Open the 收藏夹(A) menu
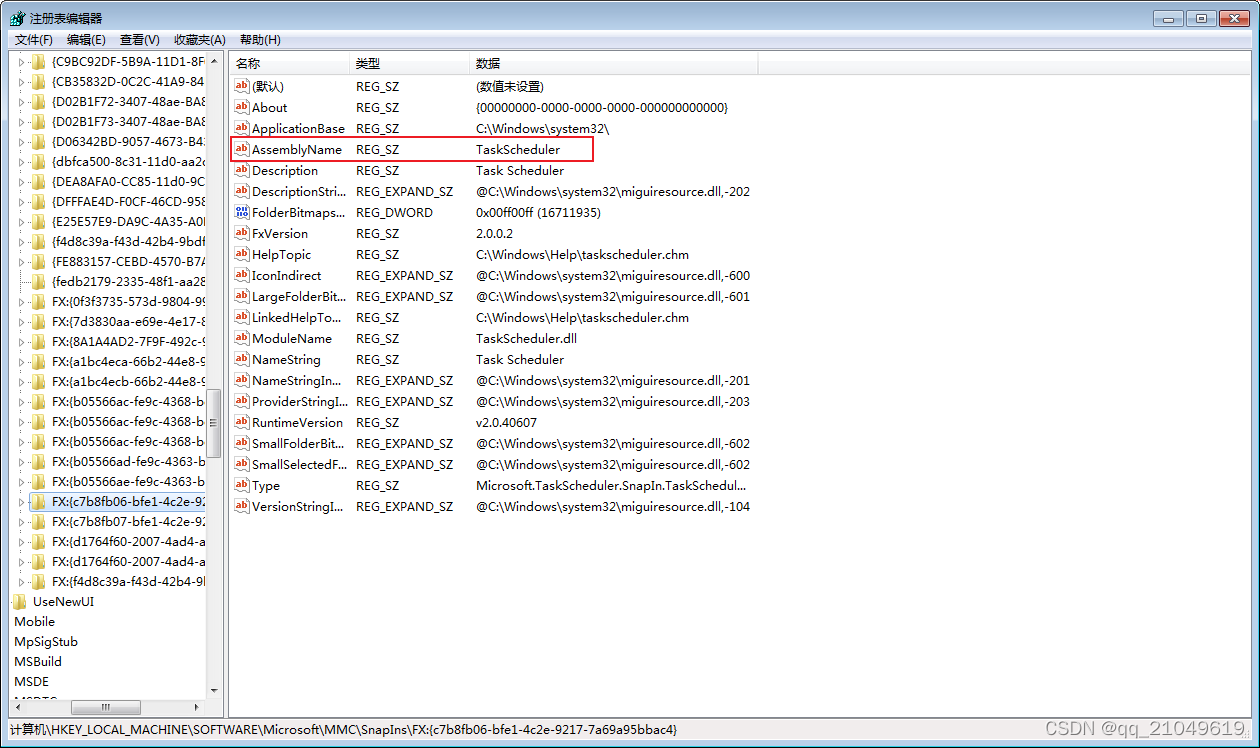The width and height of the screenshot is (1260, 748). [x=199, y=39]
